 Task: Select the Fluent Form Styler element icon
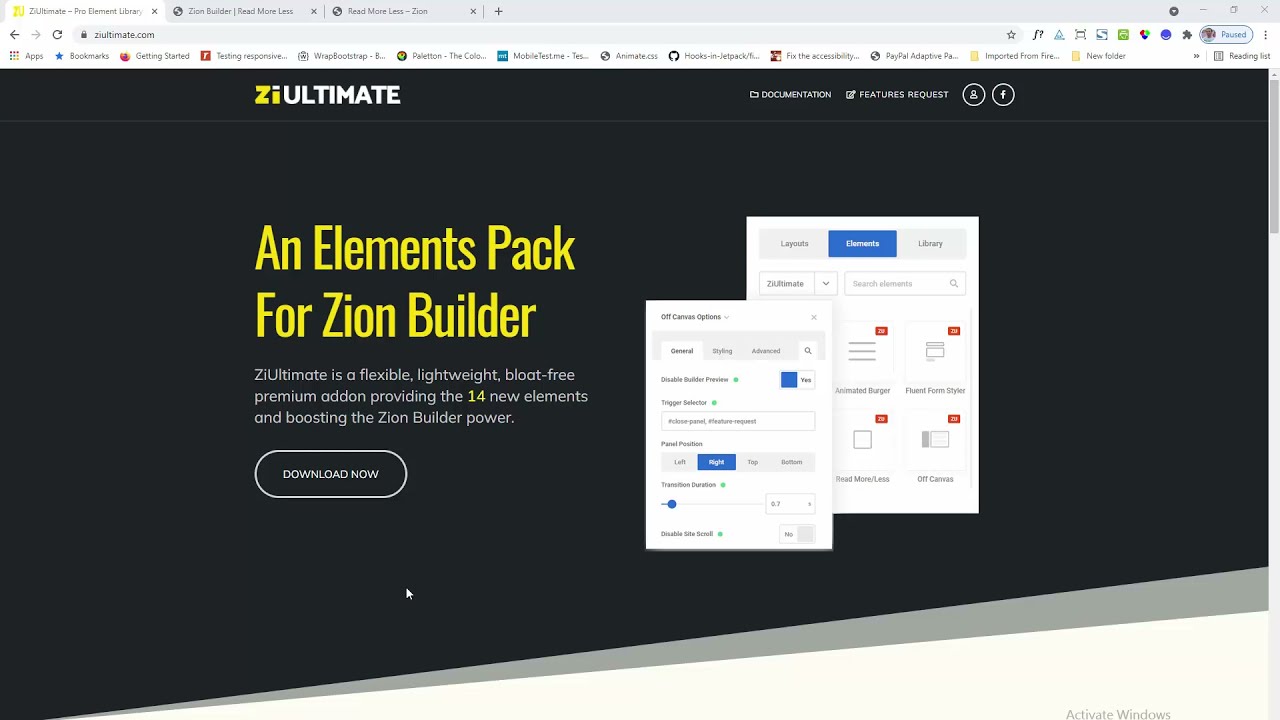935,351
